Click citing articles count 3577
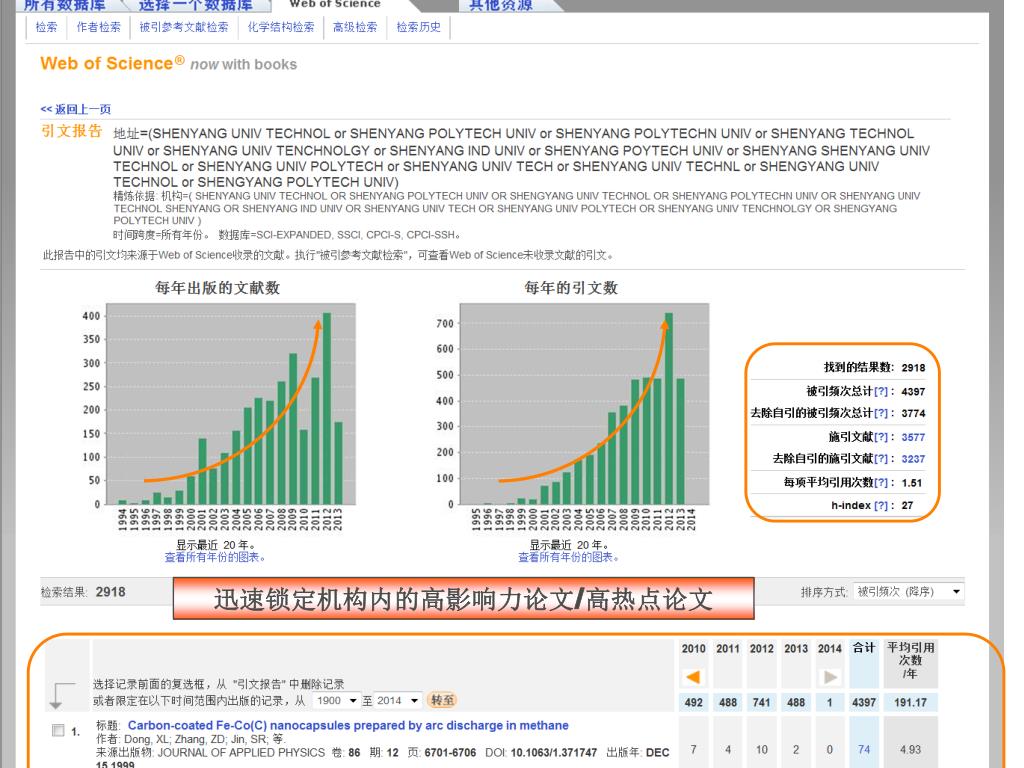Image resolution: width=1024 pixels, height=768 pixels. coord(913,438)
